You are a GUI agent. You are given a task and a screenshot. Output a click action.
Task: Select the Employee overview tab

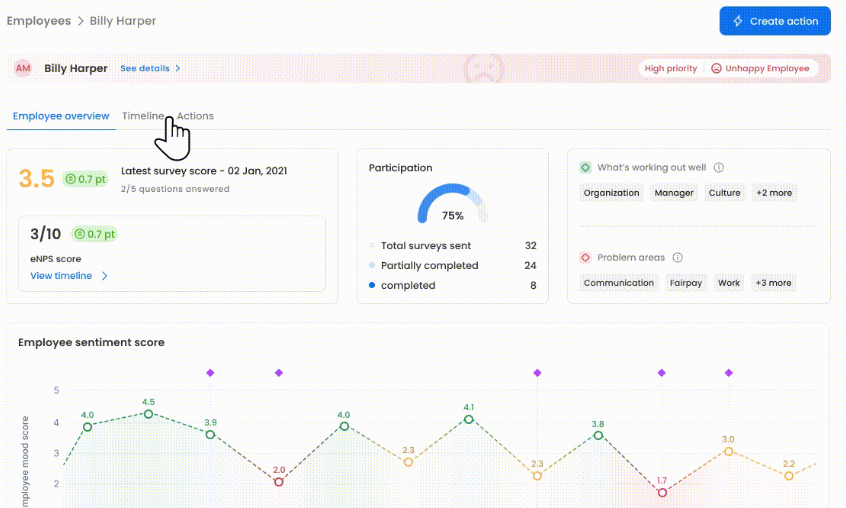coord(61,116)
